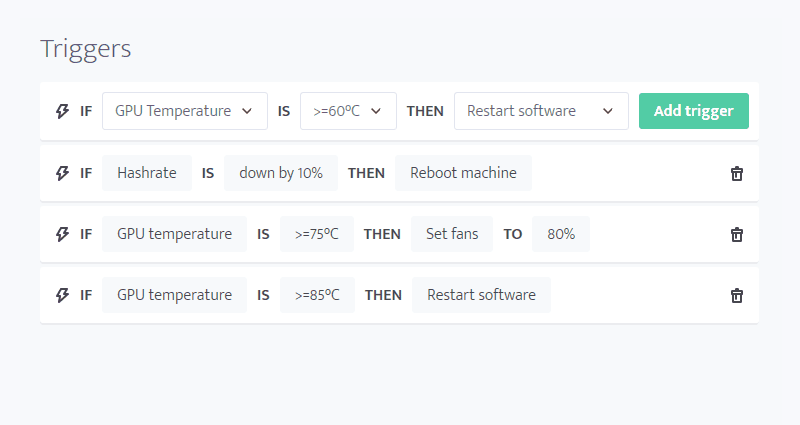Open the >=60°C threshold dropdown
This screenshot has width=800, height=425.
point(348,111)
